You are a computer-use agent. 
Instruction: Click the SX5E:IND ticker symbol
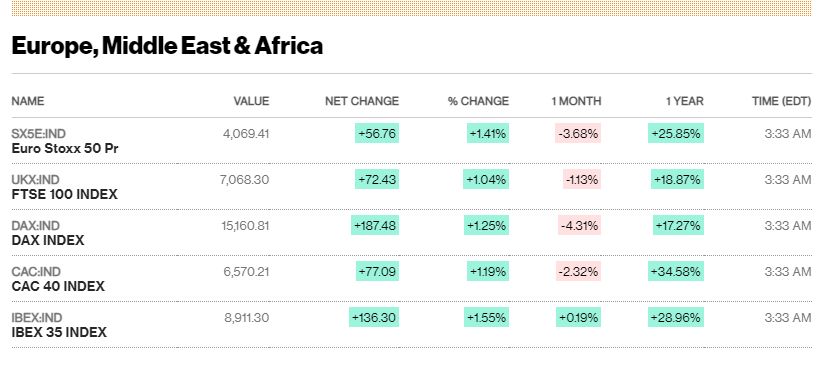coord(39,134)
